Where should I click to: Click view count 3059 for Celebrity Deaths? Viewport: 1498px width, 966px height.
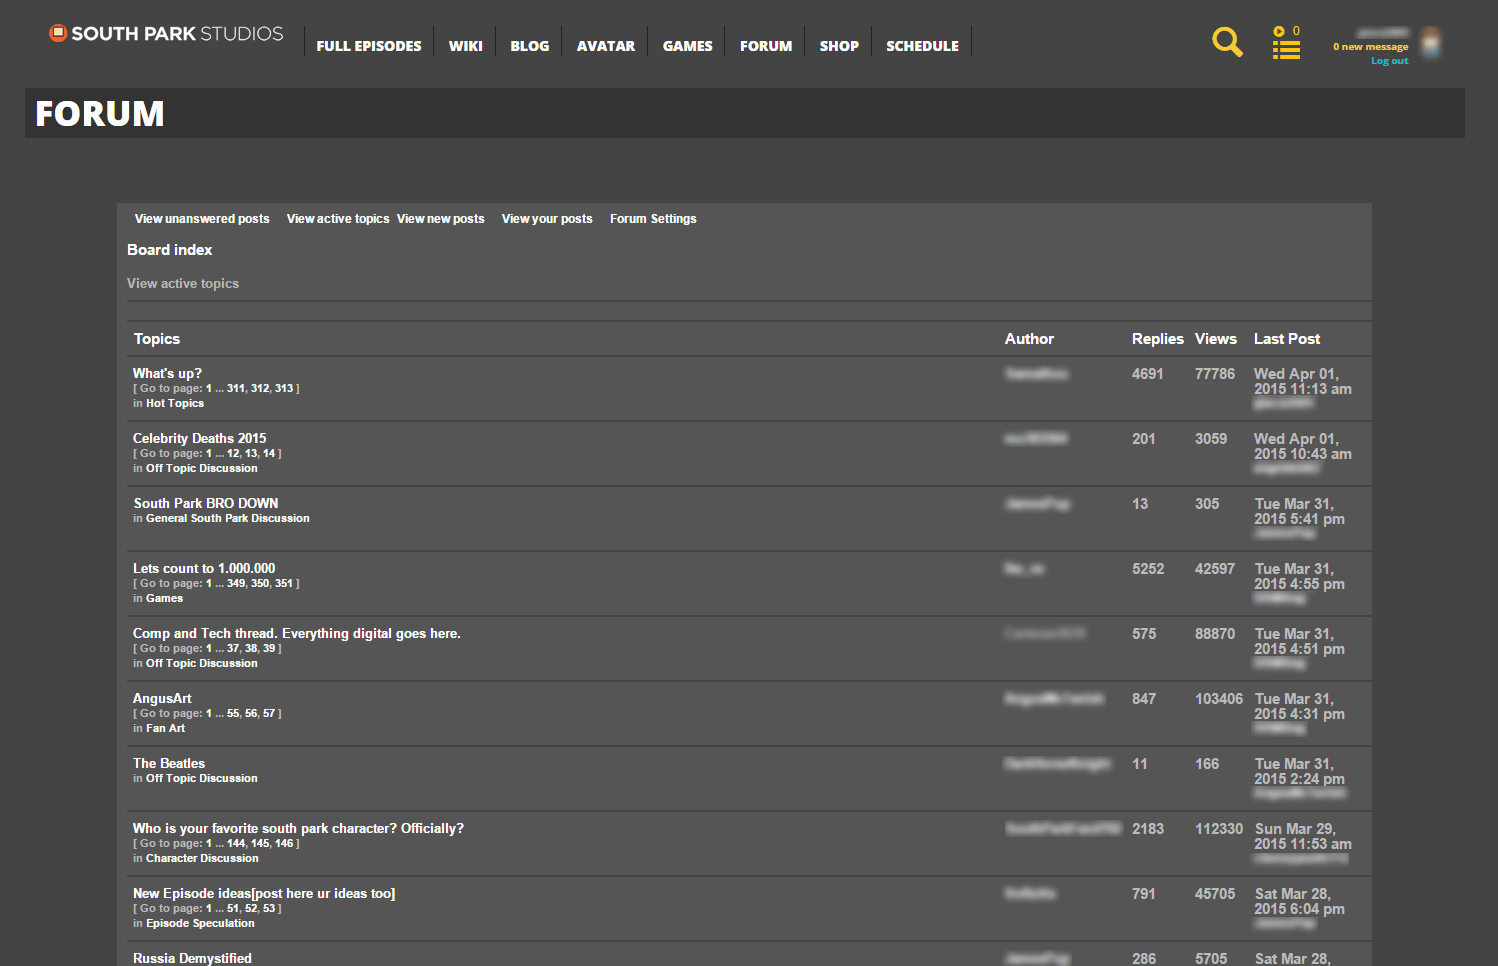coord(1211,439)
